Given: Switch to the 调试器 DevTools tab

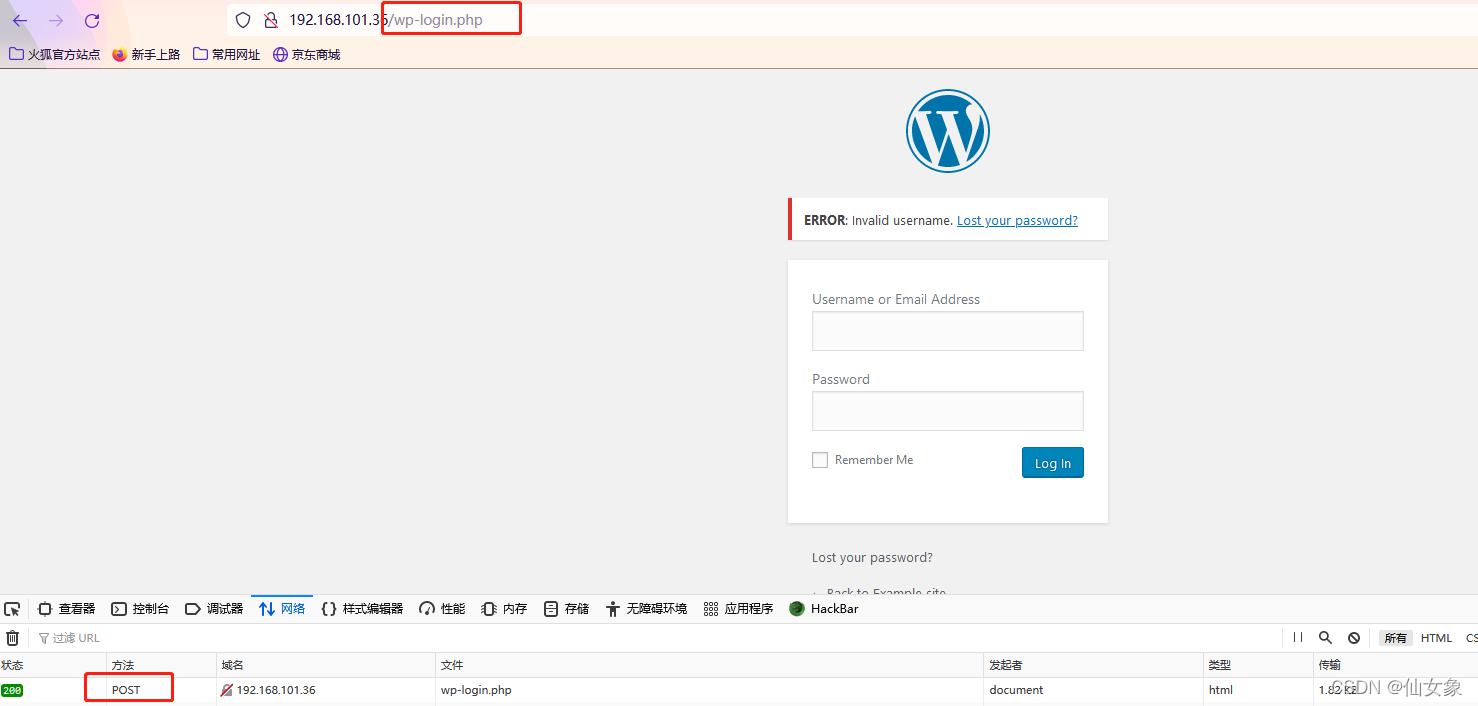Looking at the screenshot, I should click(x=215, y=608).
